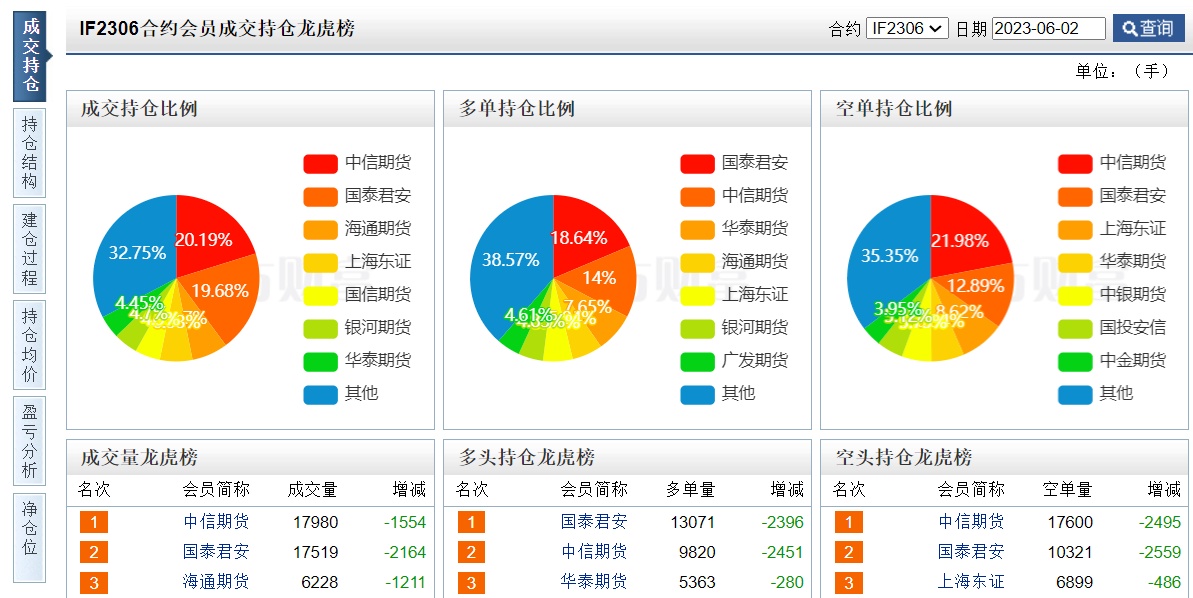Go to the 盈亏分析 sidebar tab
The image size is (1193, 598).
tap(30, 441)
